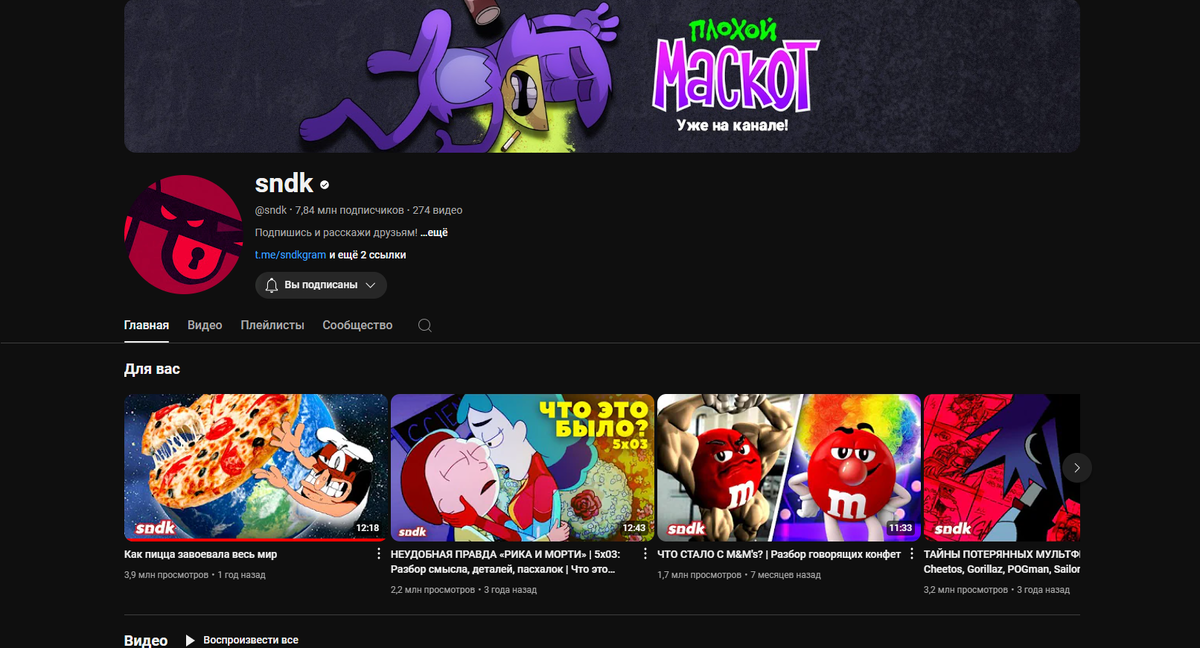Click Воспроизвести все to play all videos
The width and height of the screenshot is (1200, 648).
pos(250,640)
